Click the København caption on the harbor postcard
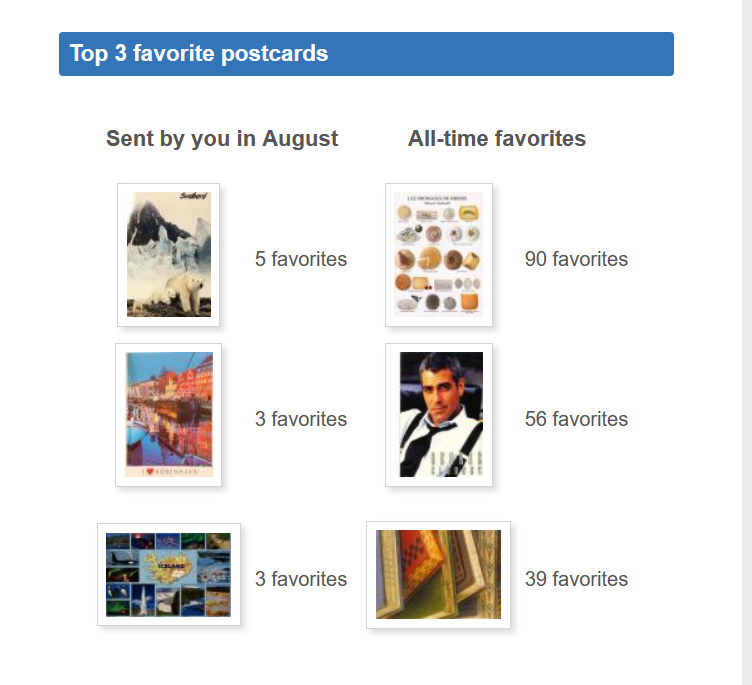 pos(170,472)
